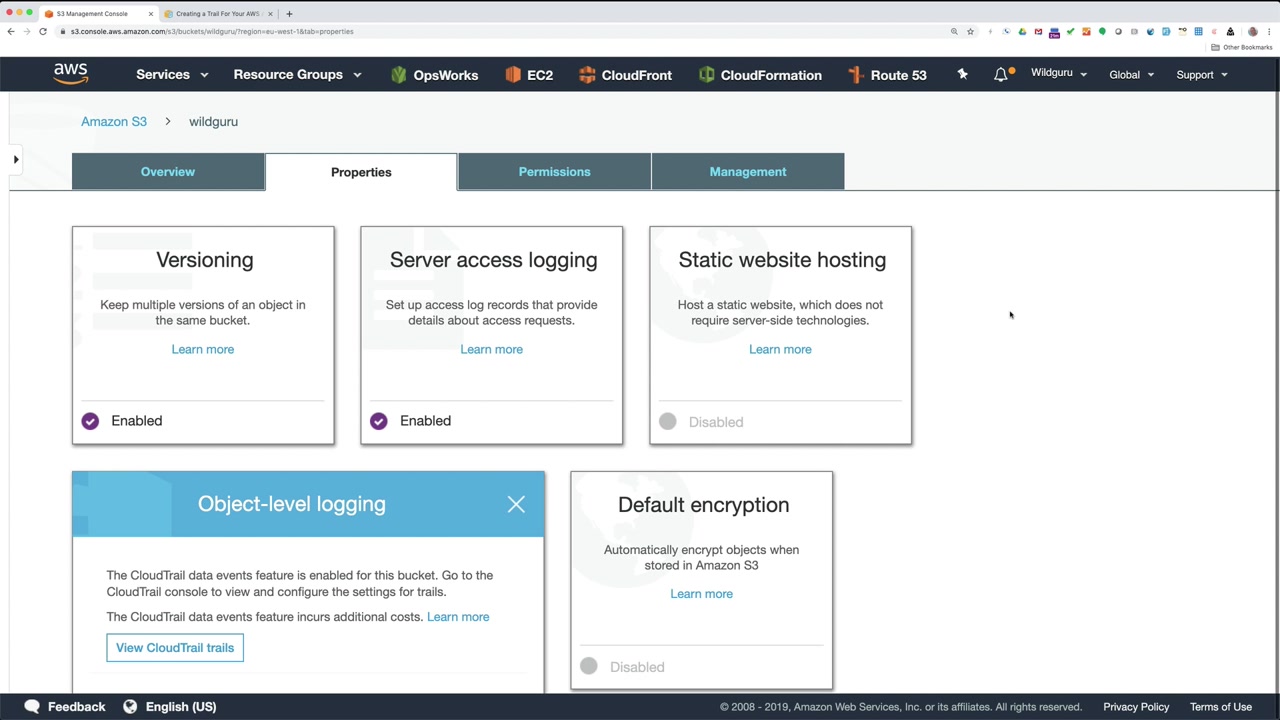1280x720 pixels.
Task: Open the Support dropdown menu
Action: 1201,75
